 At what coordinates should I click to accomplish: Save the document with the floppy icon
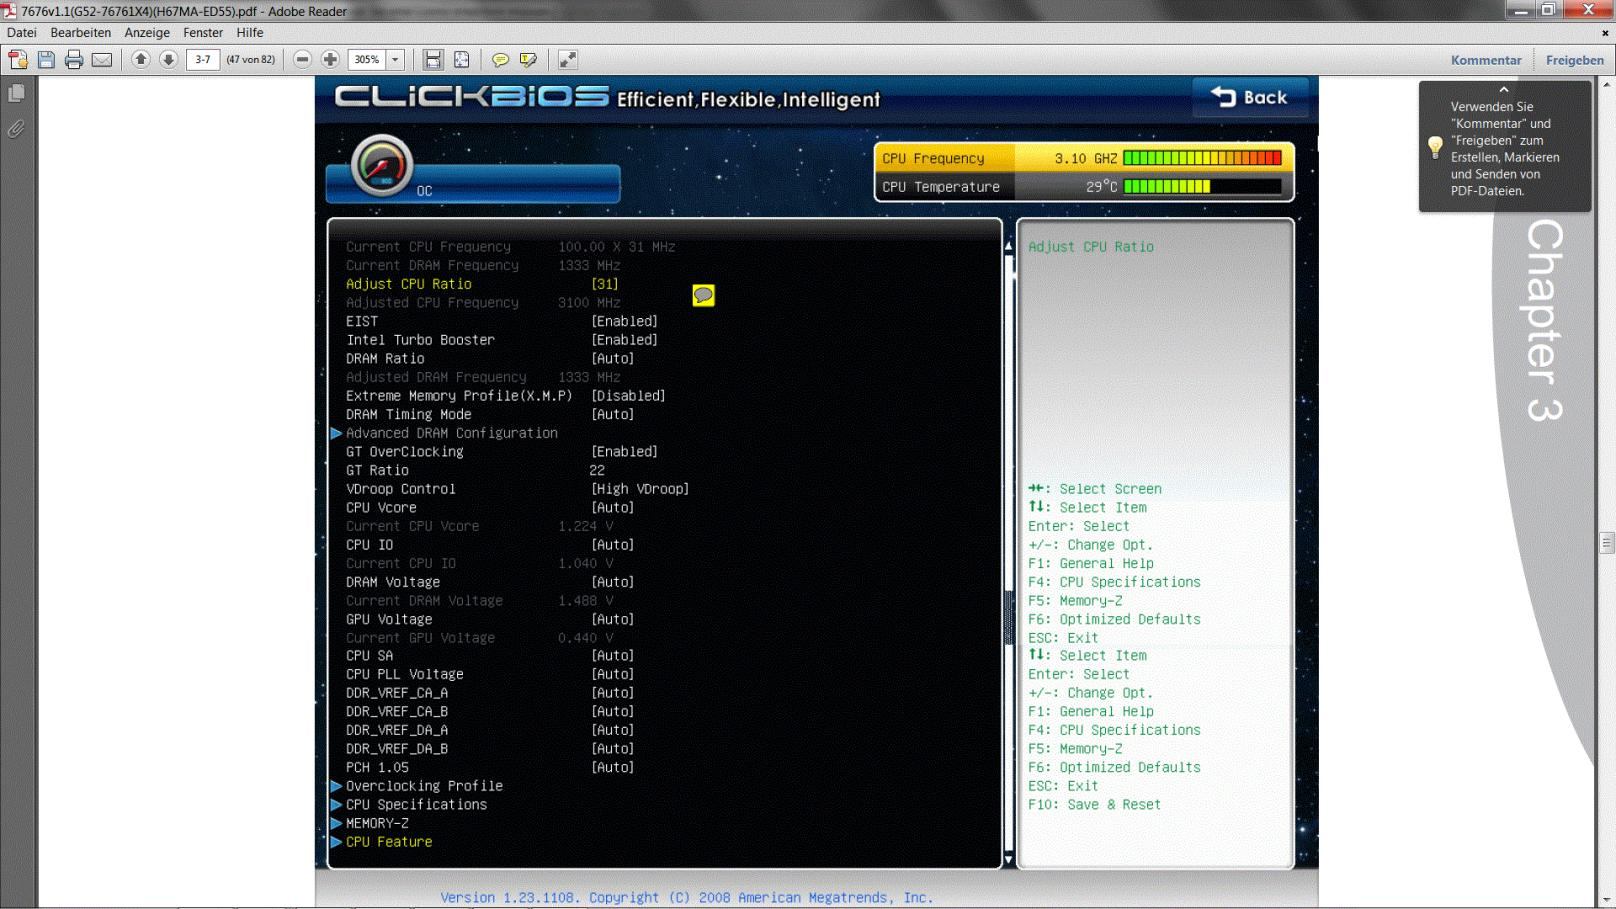click(x=46, y=60)
